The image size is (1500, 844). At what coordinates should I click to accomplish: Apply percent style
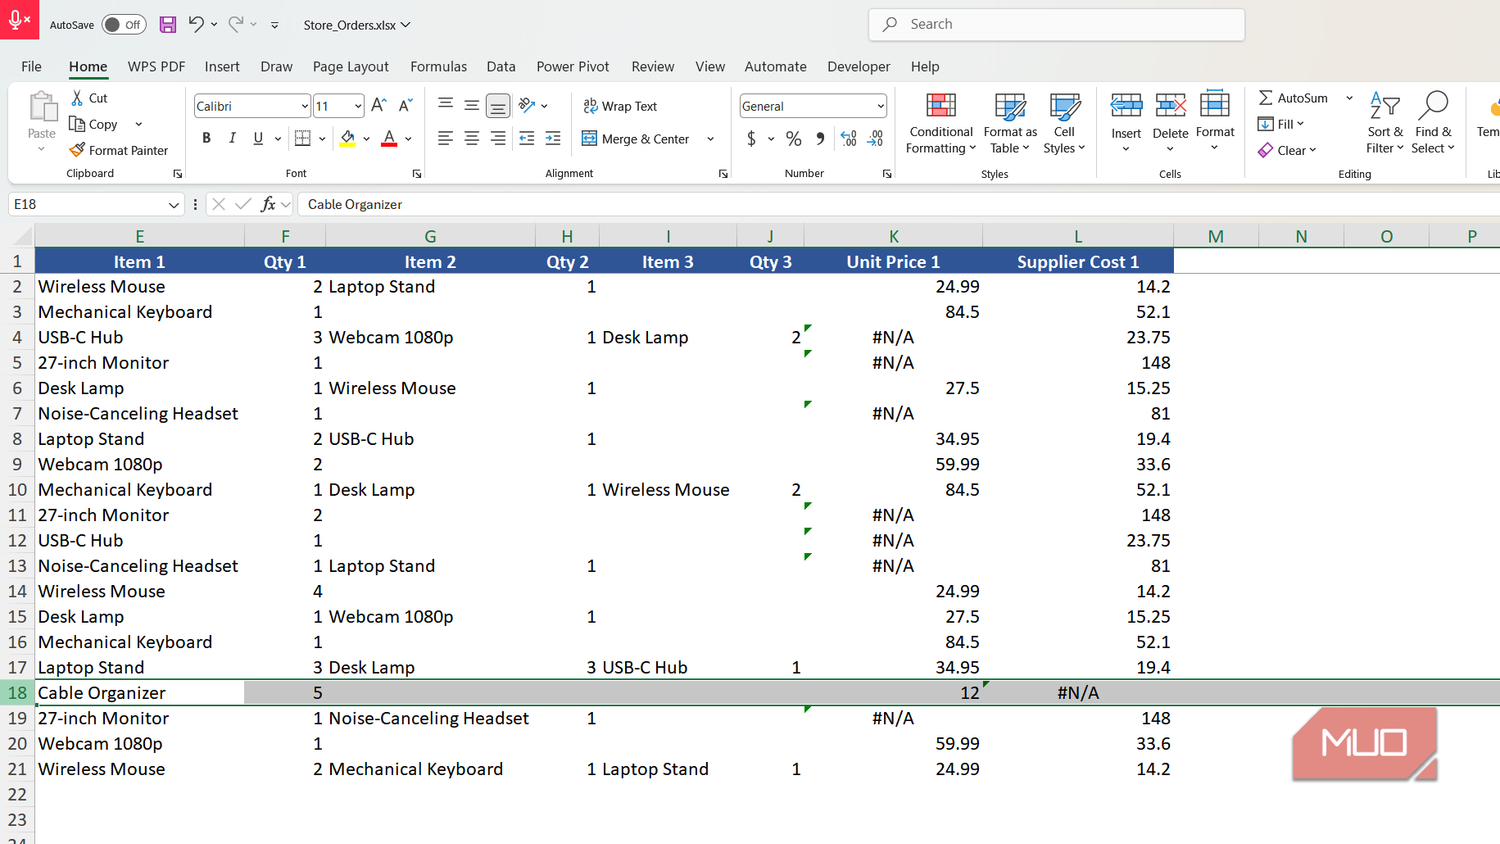coord(794,139)
